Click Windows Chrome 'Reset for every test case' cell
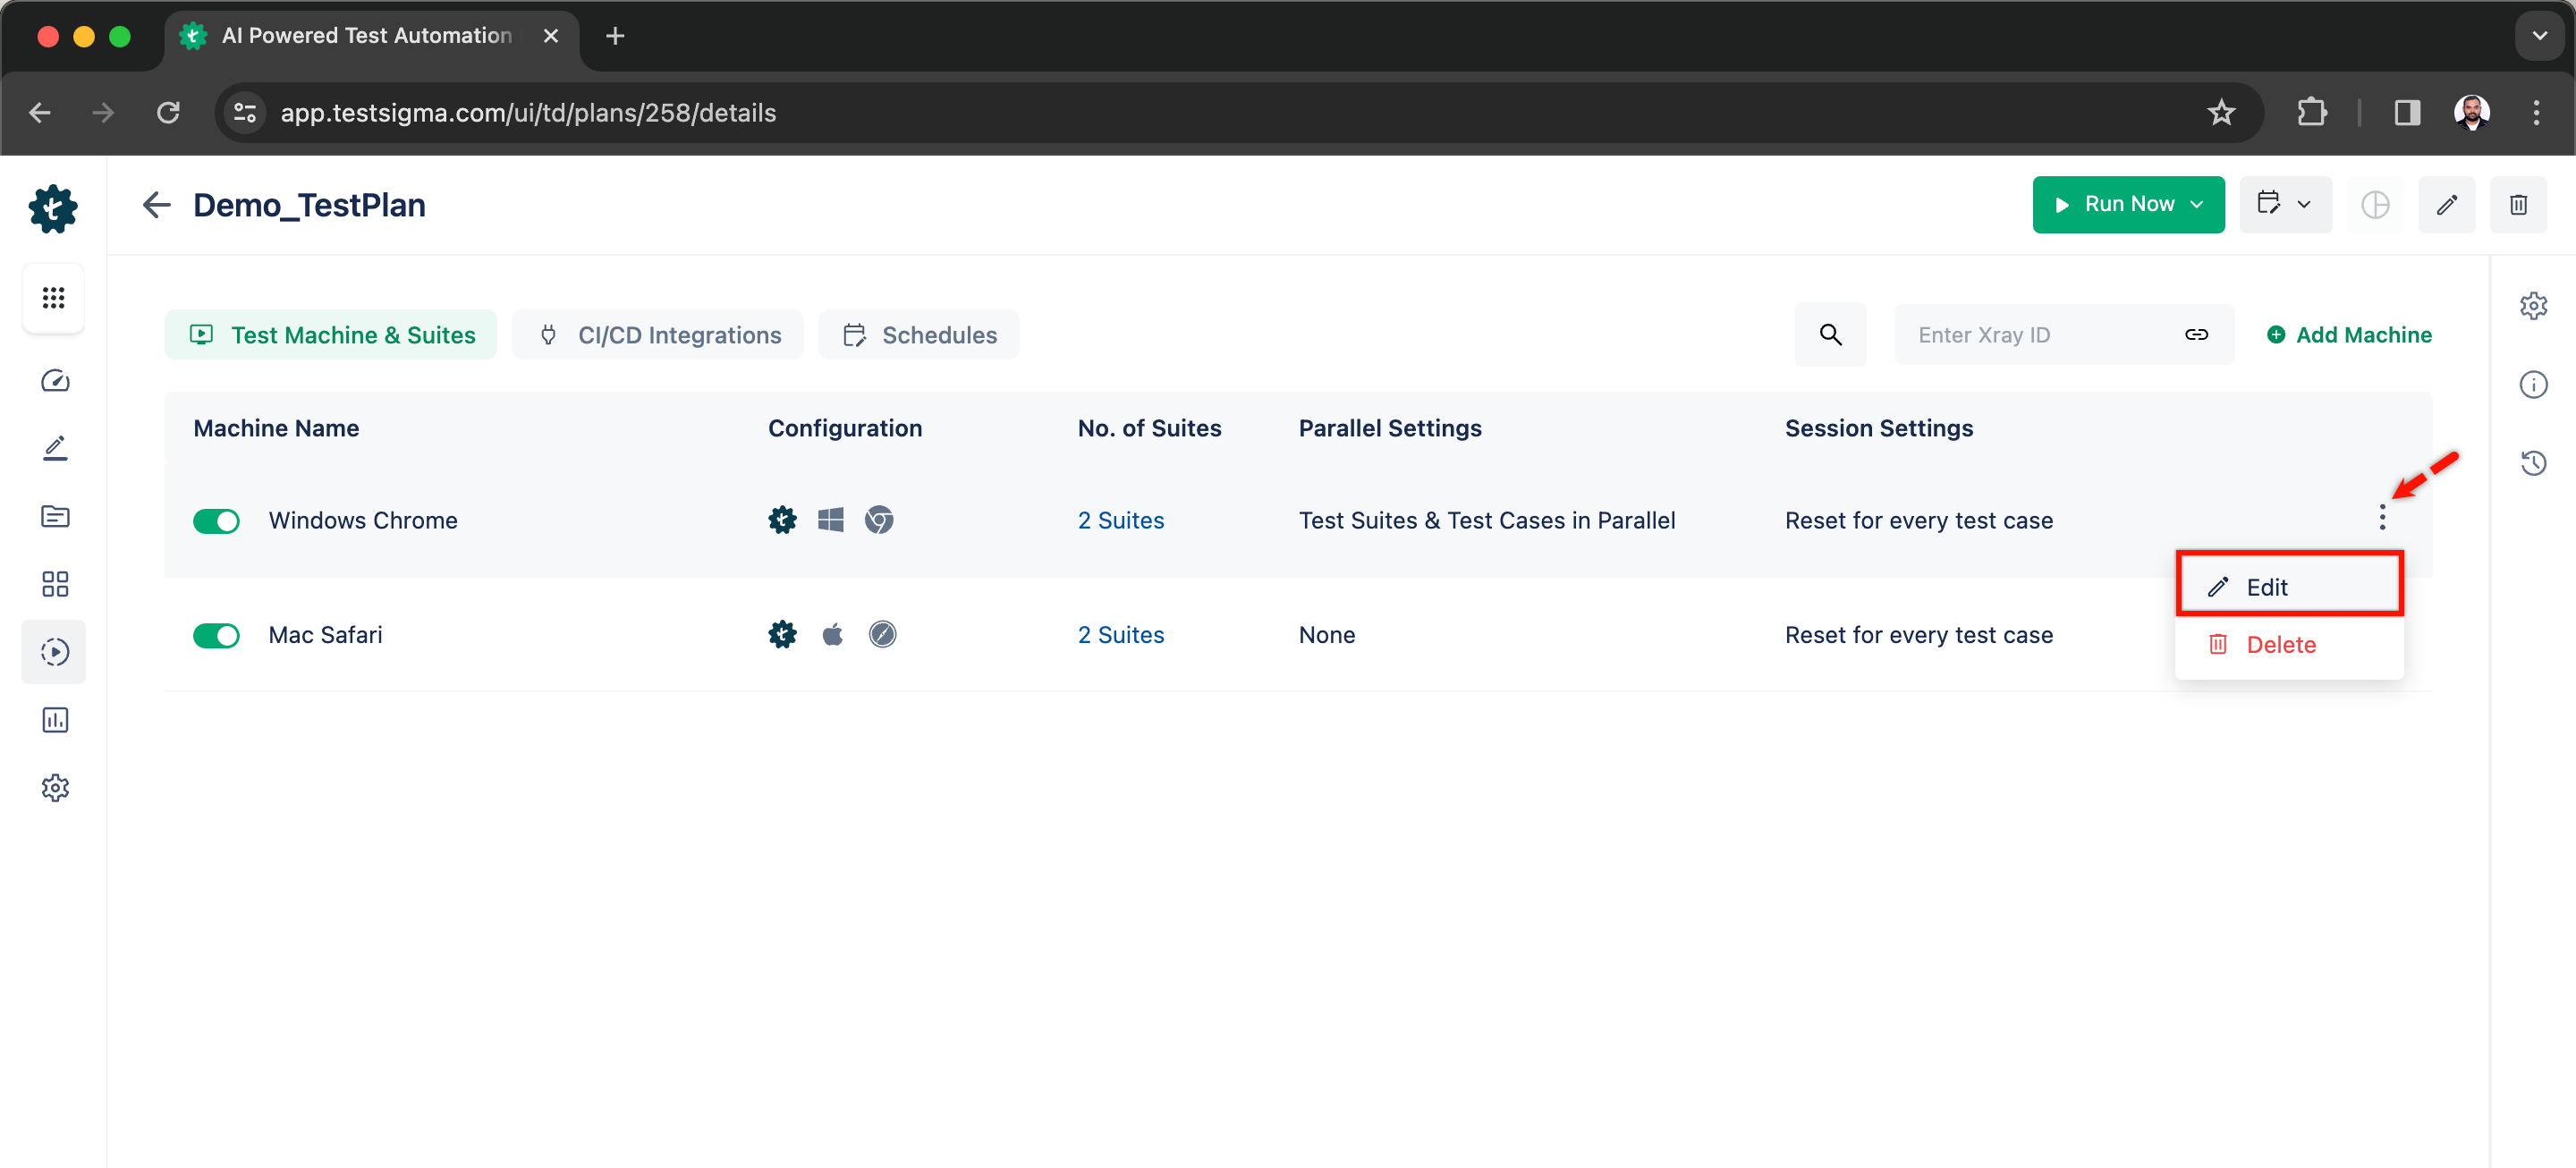 (x=1918, y=521)
